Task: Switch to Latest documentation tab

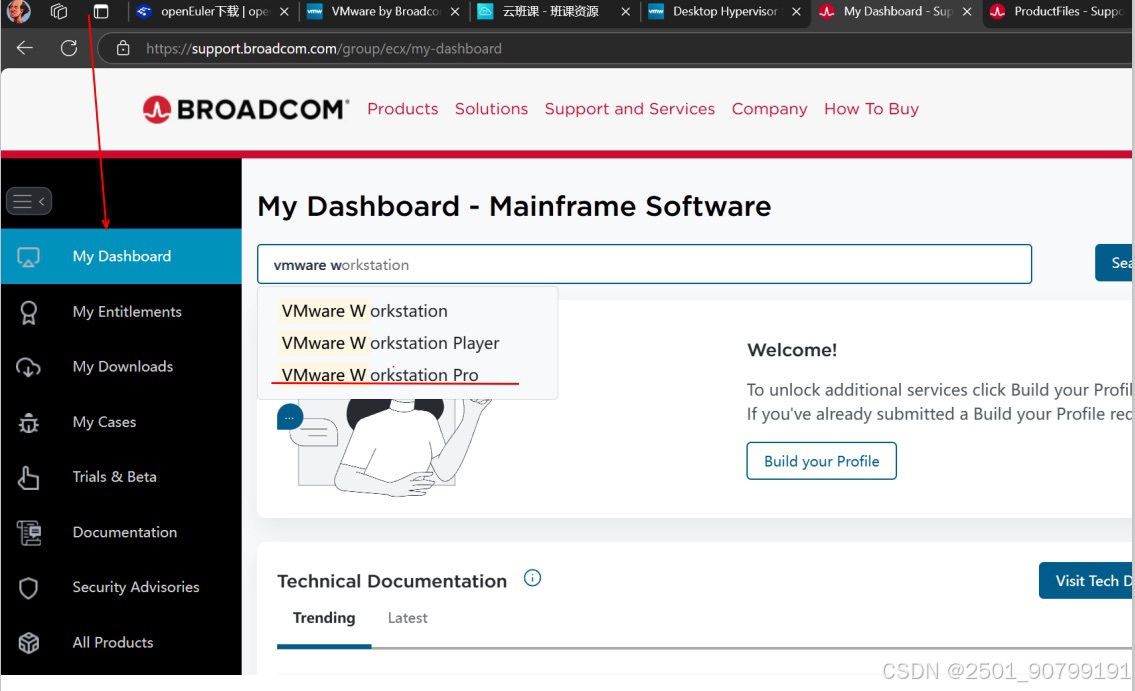Action: (x=408, y=618)
